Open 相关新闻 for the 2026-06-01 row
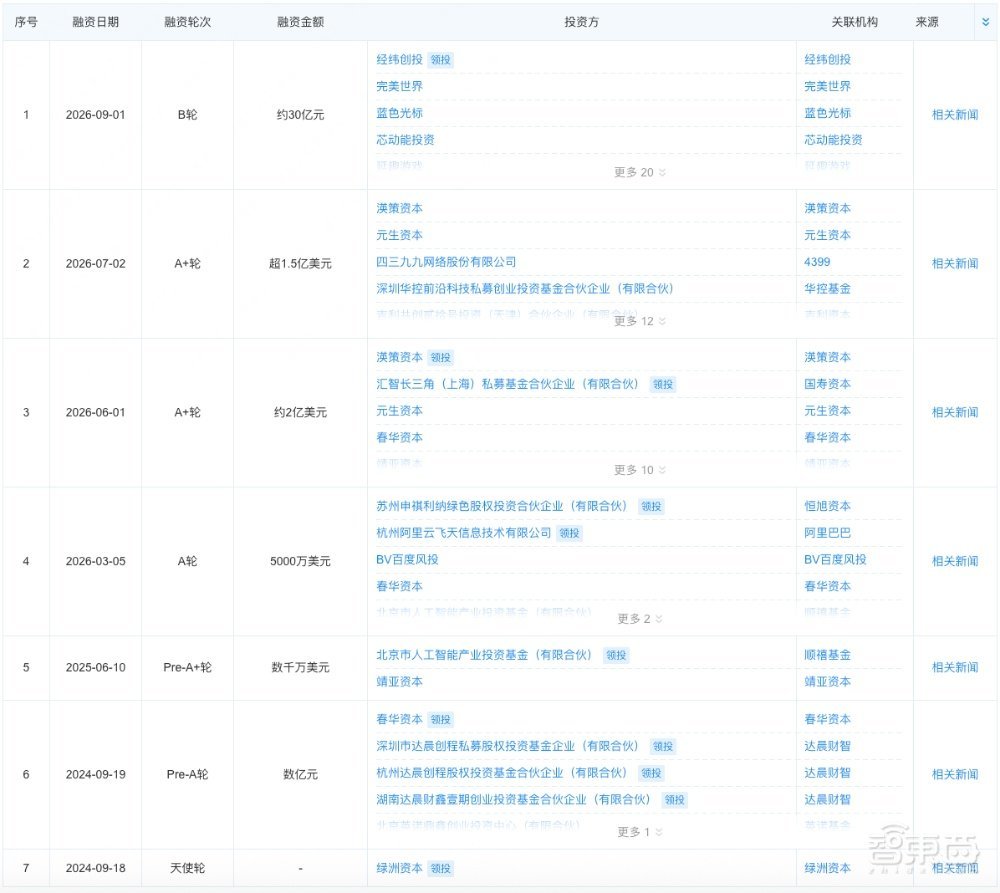 click(x=955, y=412)
